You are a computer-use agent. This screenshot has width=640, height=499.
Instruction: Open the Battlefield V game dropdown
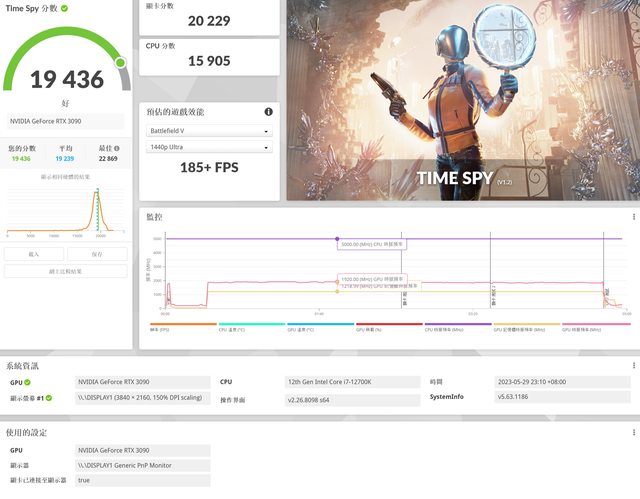(209, 131)
